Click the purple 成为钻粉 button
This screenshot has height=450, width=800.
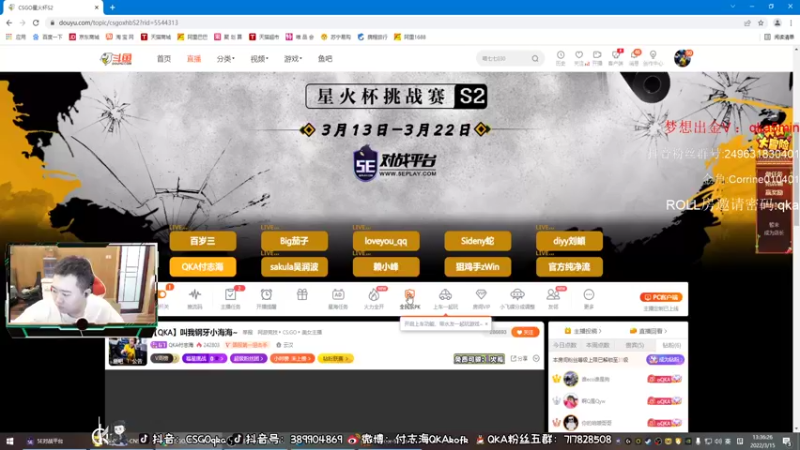click(x=665, y=360)
